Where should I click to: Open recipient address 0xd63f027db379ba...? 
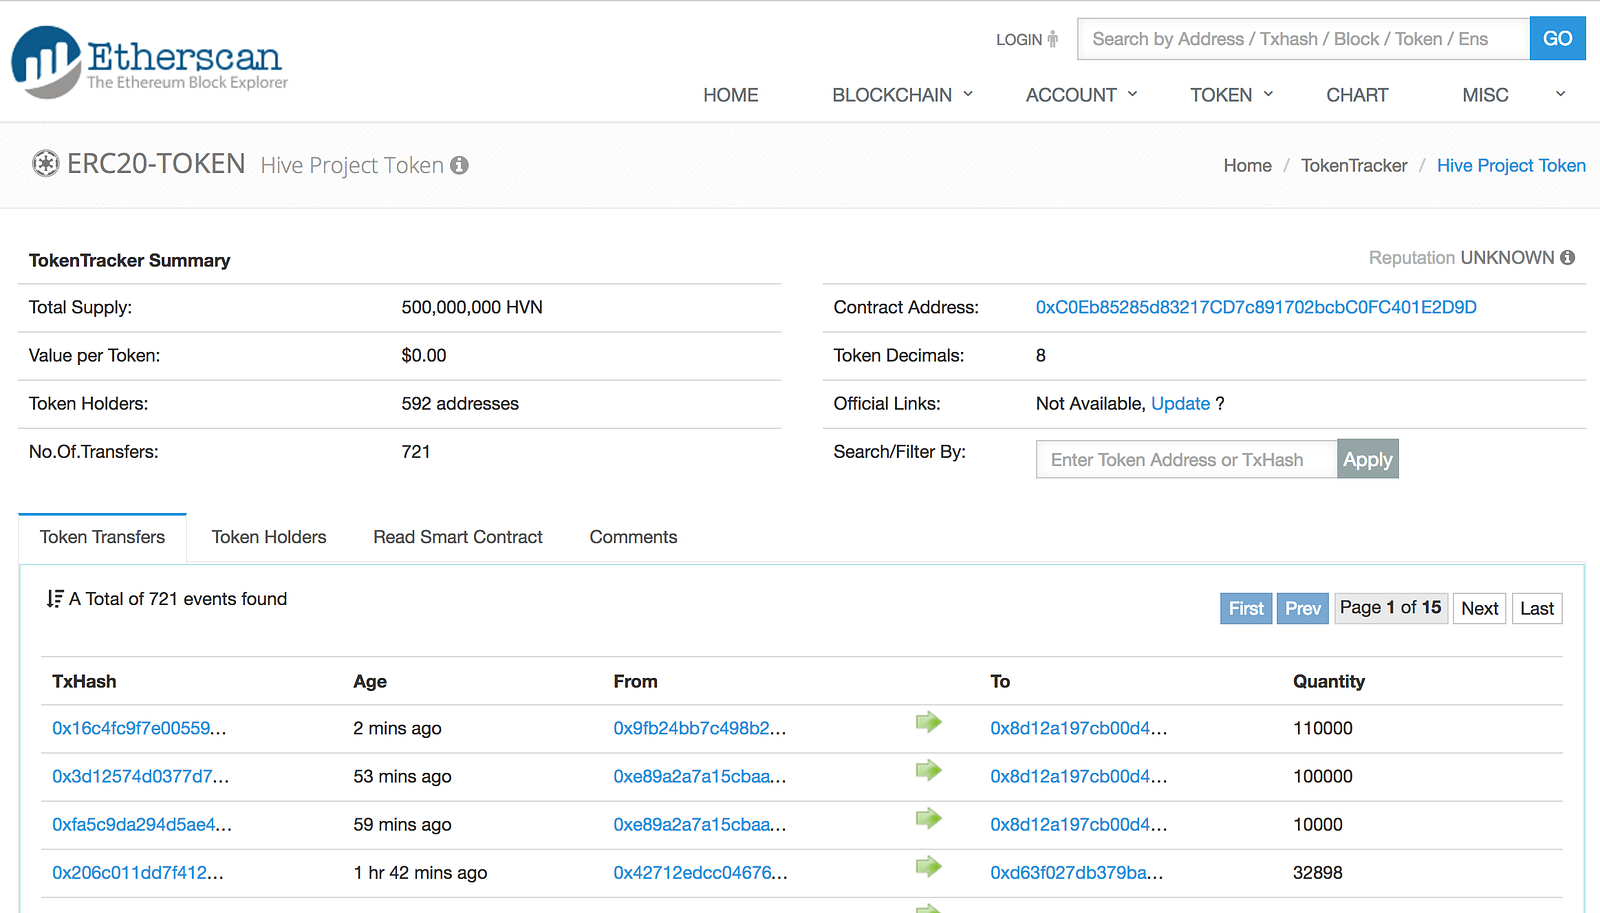(x=1077, y=872)
